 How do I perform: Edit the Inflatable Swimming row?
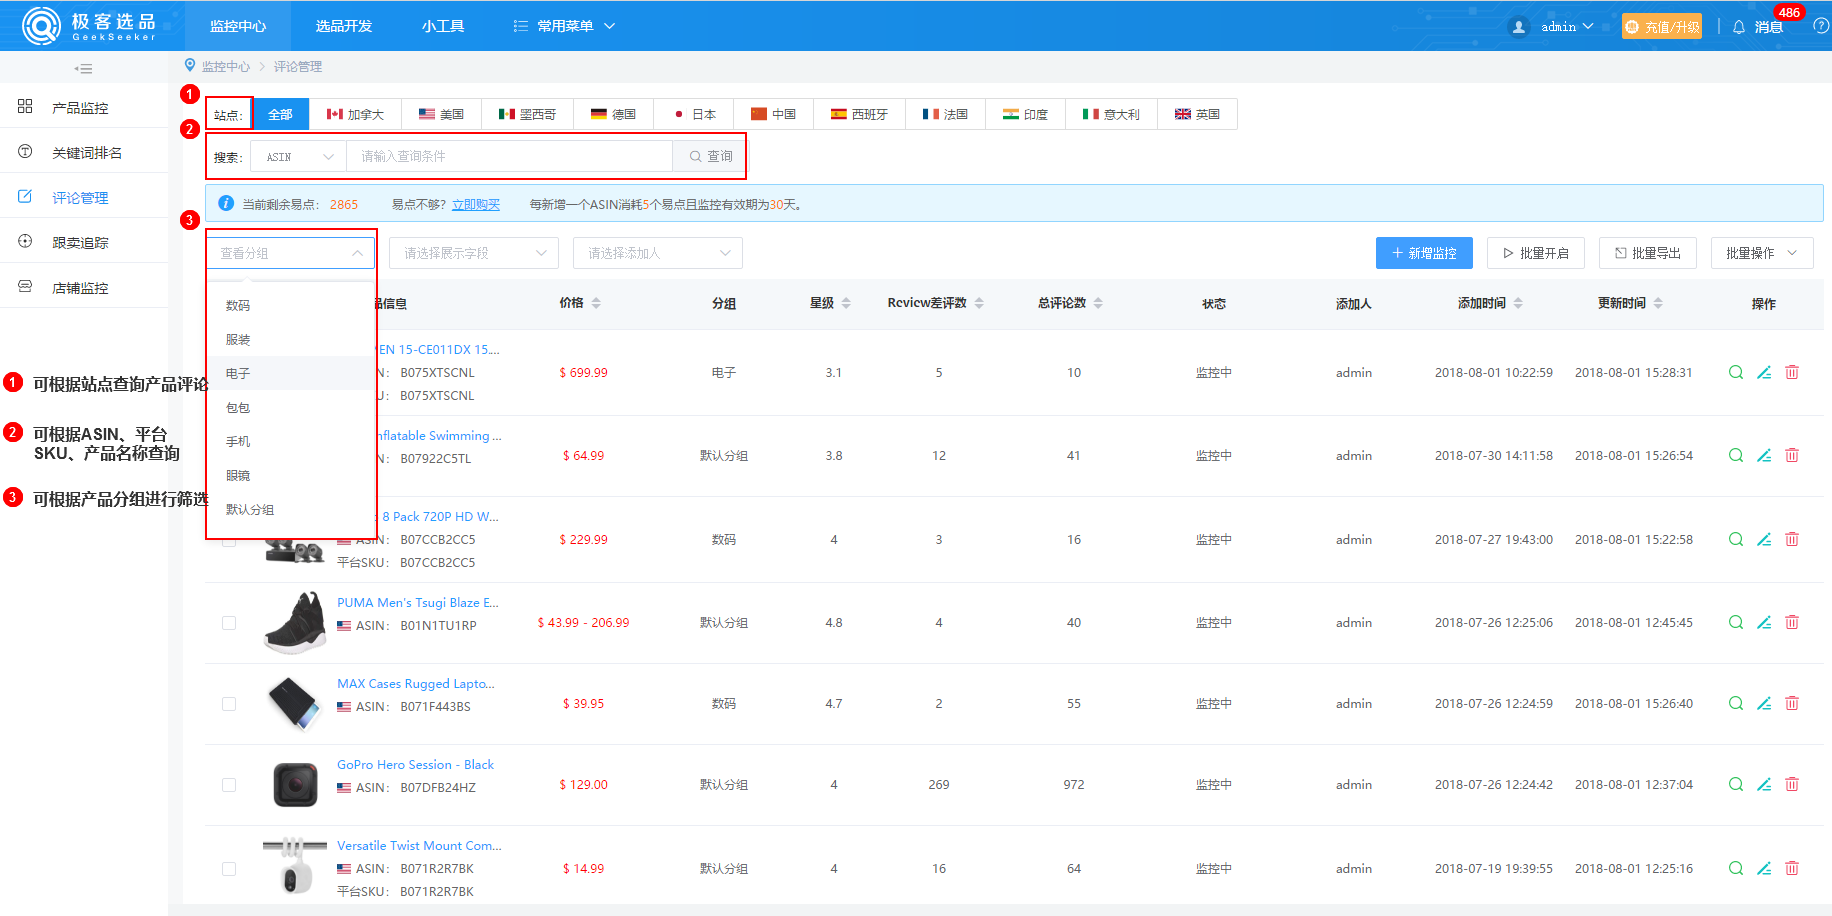coord(1764,455)
